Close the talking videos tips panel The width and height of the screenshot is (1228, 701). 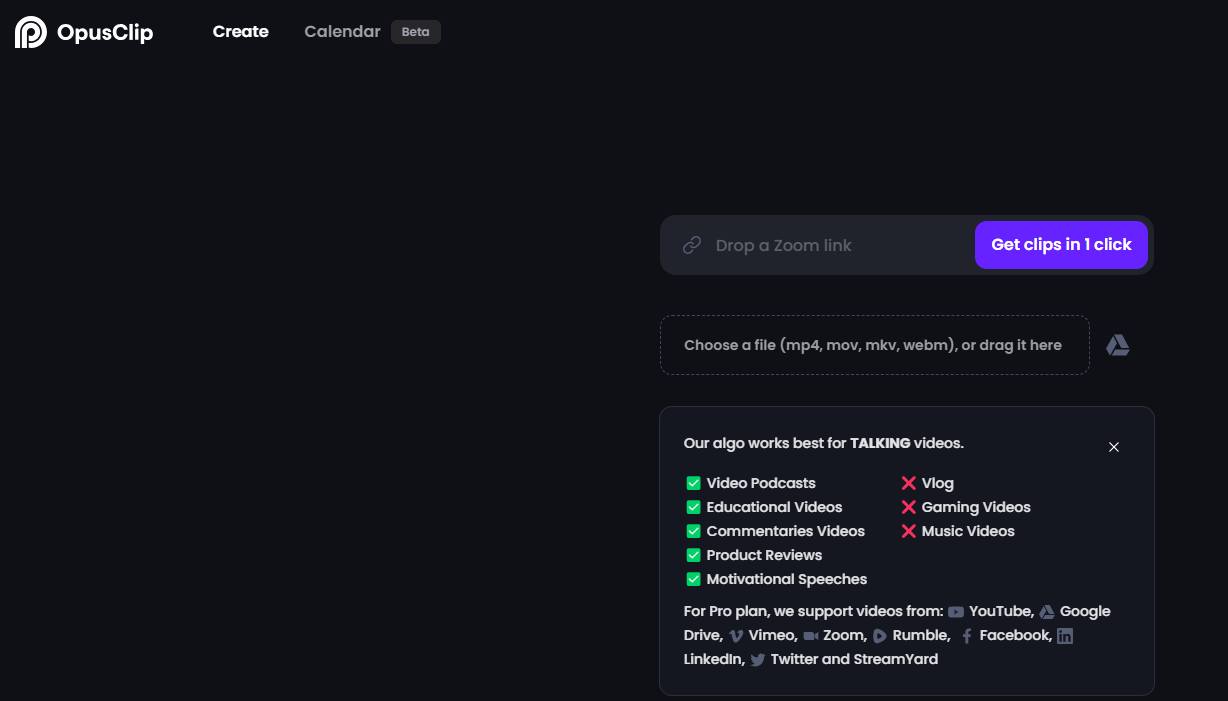point(1114,447)
